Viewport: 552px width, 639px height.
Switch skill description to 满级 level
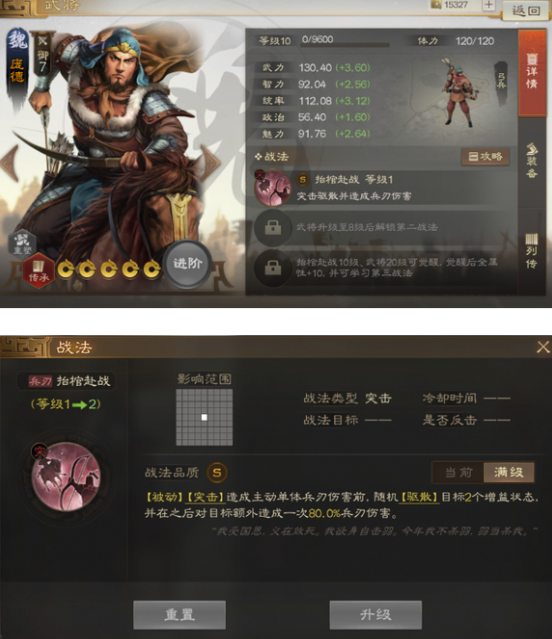click(508, 472)
